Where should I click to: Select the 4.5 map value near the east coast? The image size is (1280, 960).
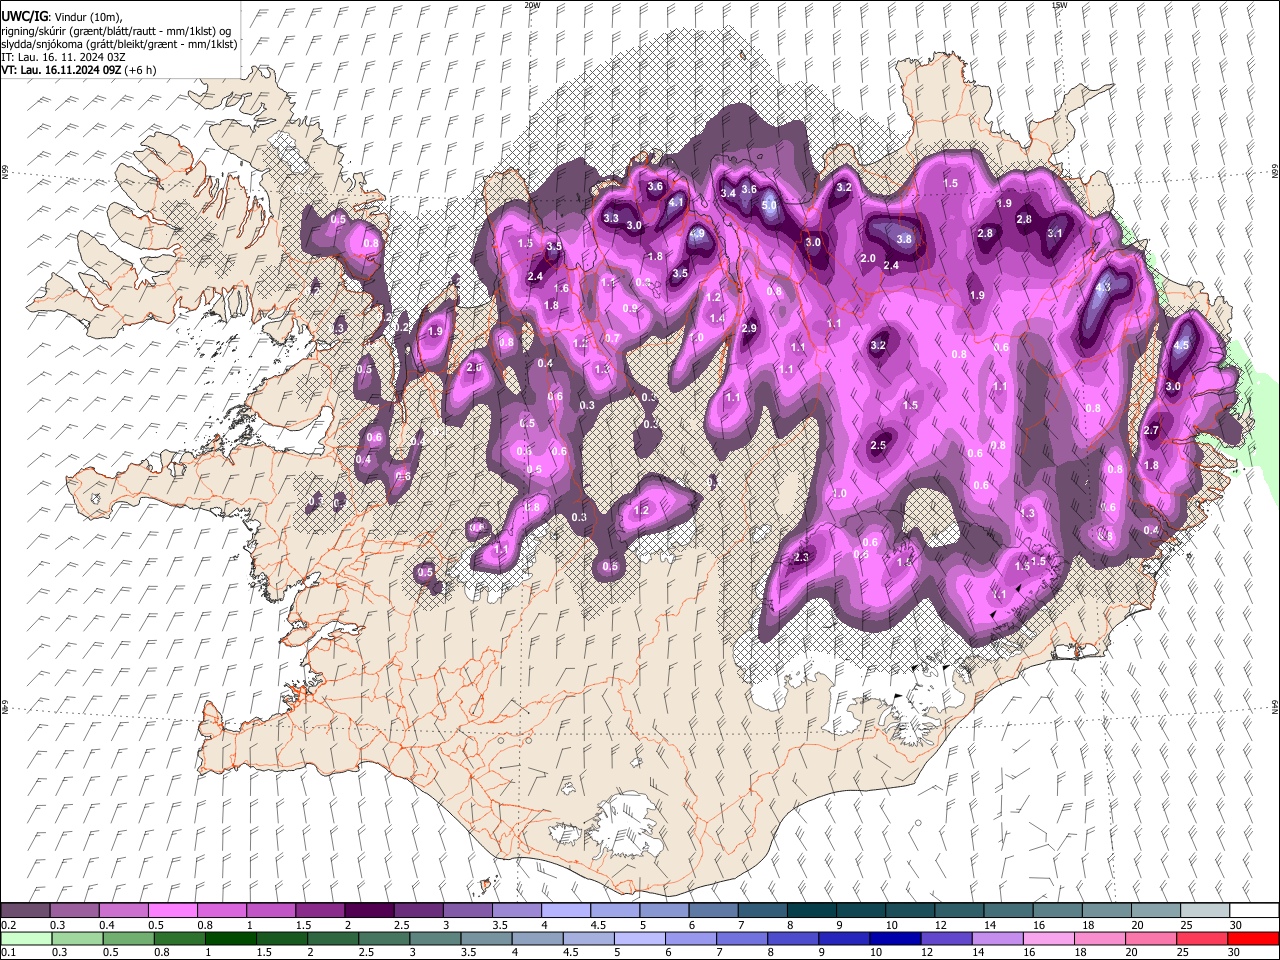[x=1181, y=345]
